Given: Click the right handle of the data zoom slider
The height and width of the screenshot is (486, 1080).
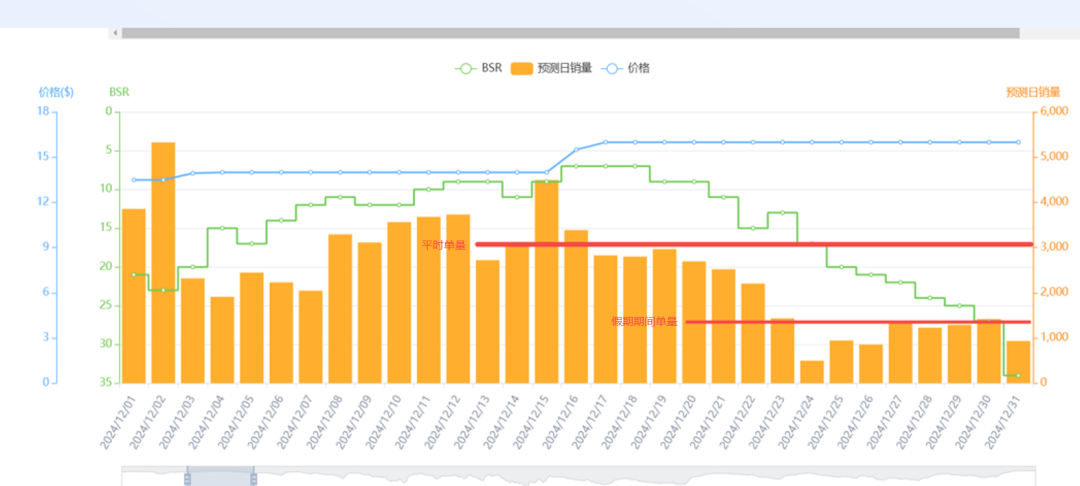Looking at the screenshot, I should pos(253,477).
